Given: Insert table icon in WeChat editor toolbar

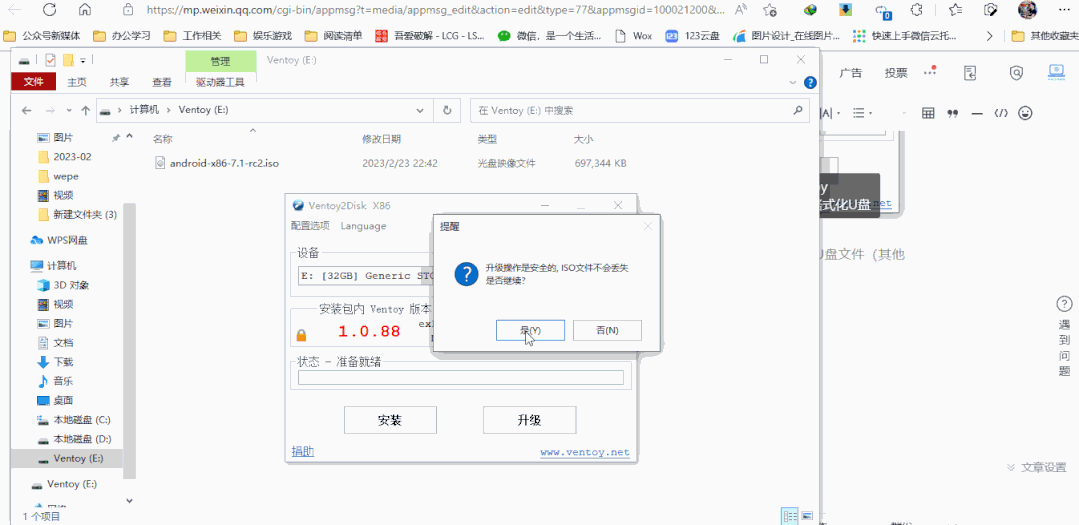Looking at the screenshot, I should pyautogui.click(x=928, y=113).
